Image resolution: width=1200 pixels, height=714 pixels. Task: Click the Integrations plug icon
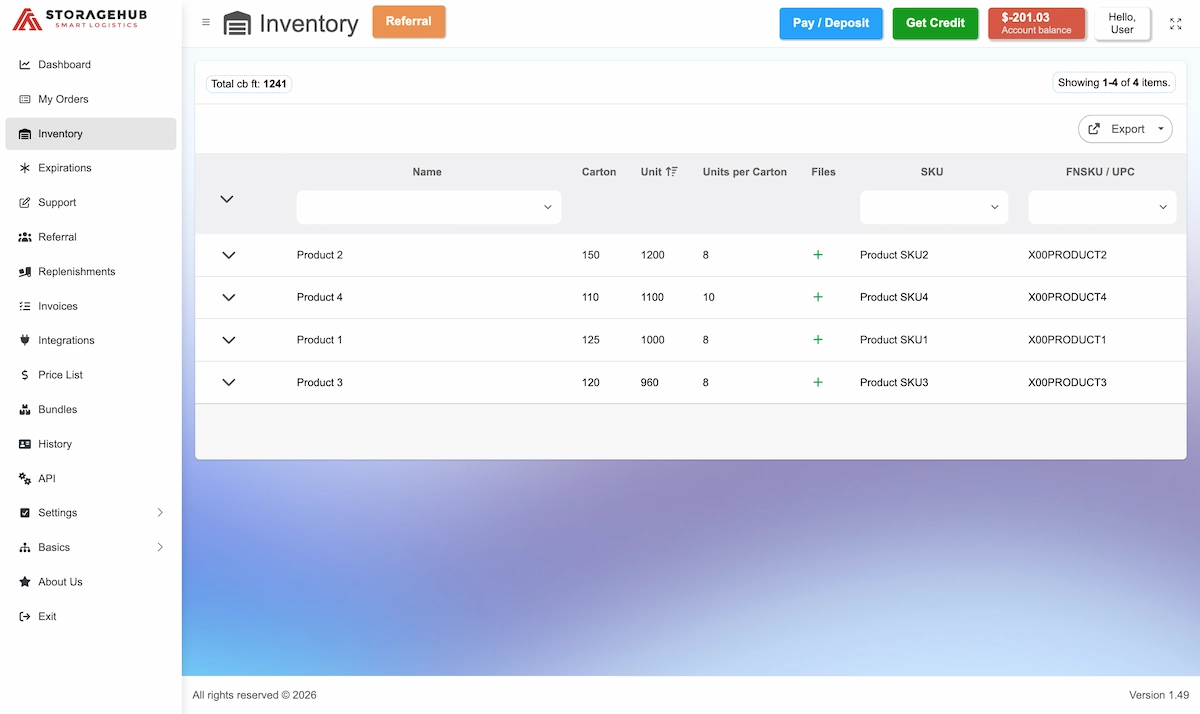click(25, 341)
